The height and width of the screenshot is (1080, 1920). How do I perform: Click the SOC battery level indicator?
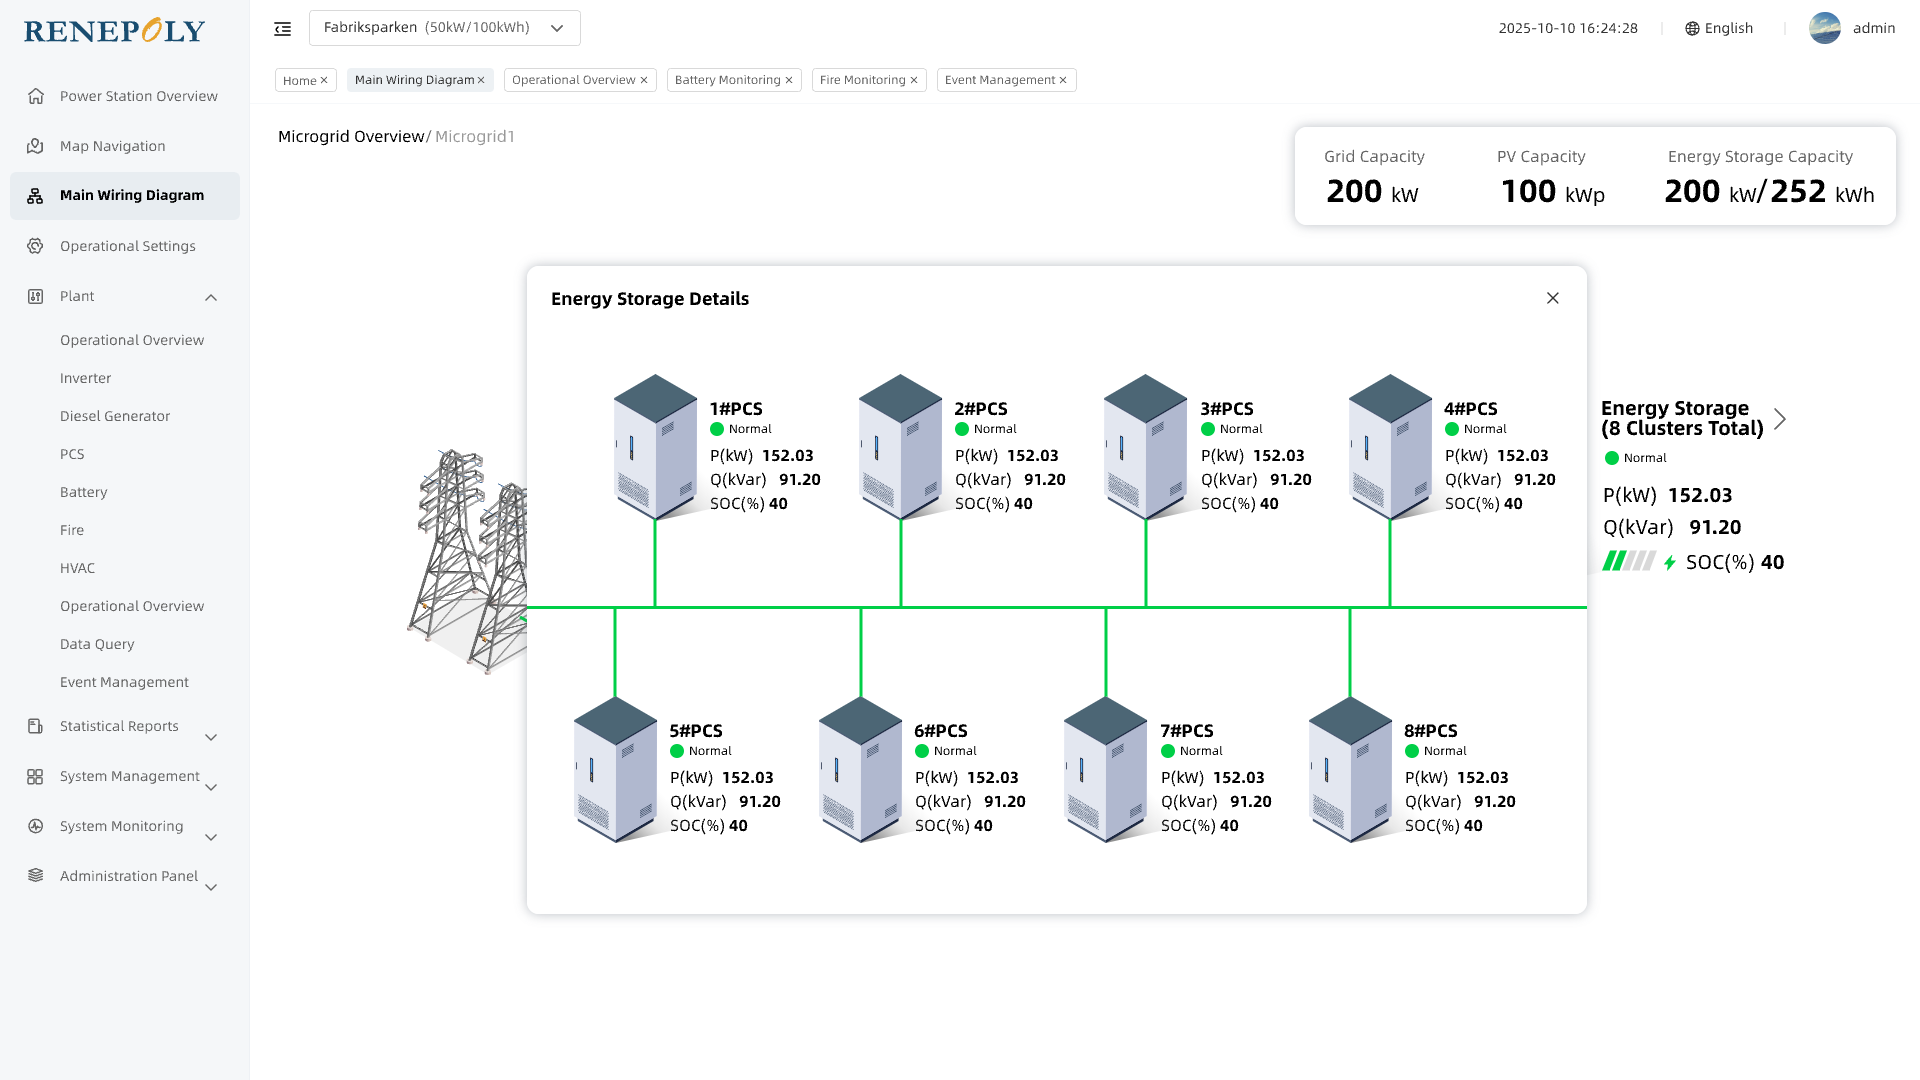pos(1629,561)
